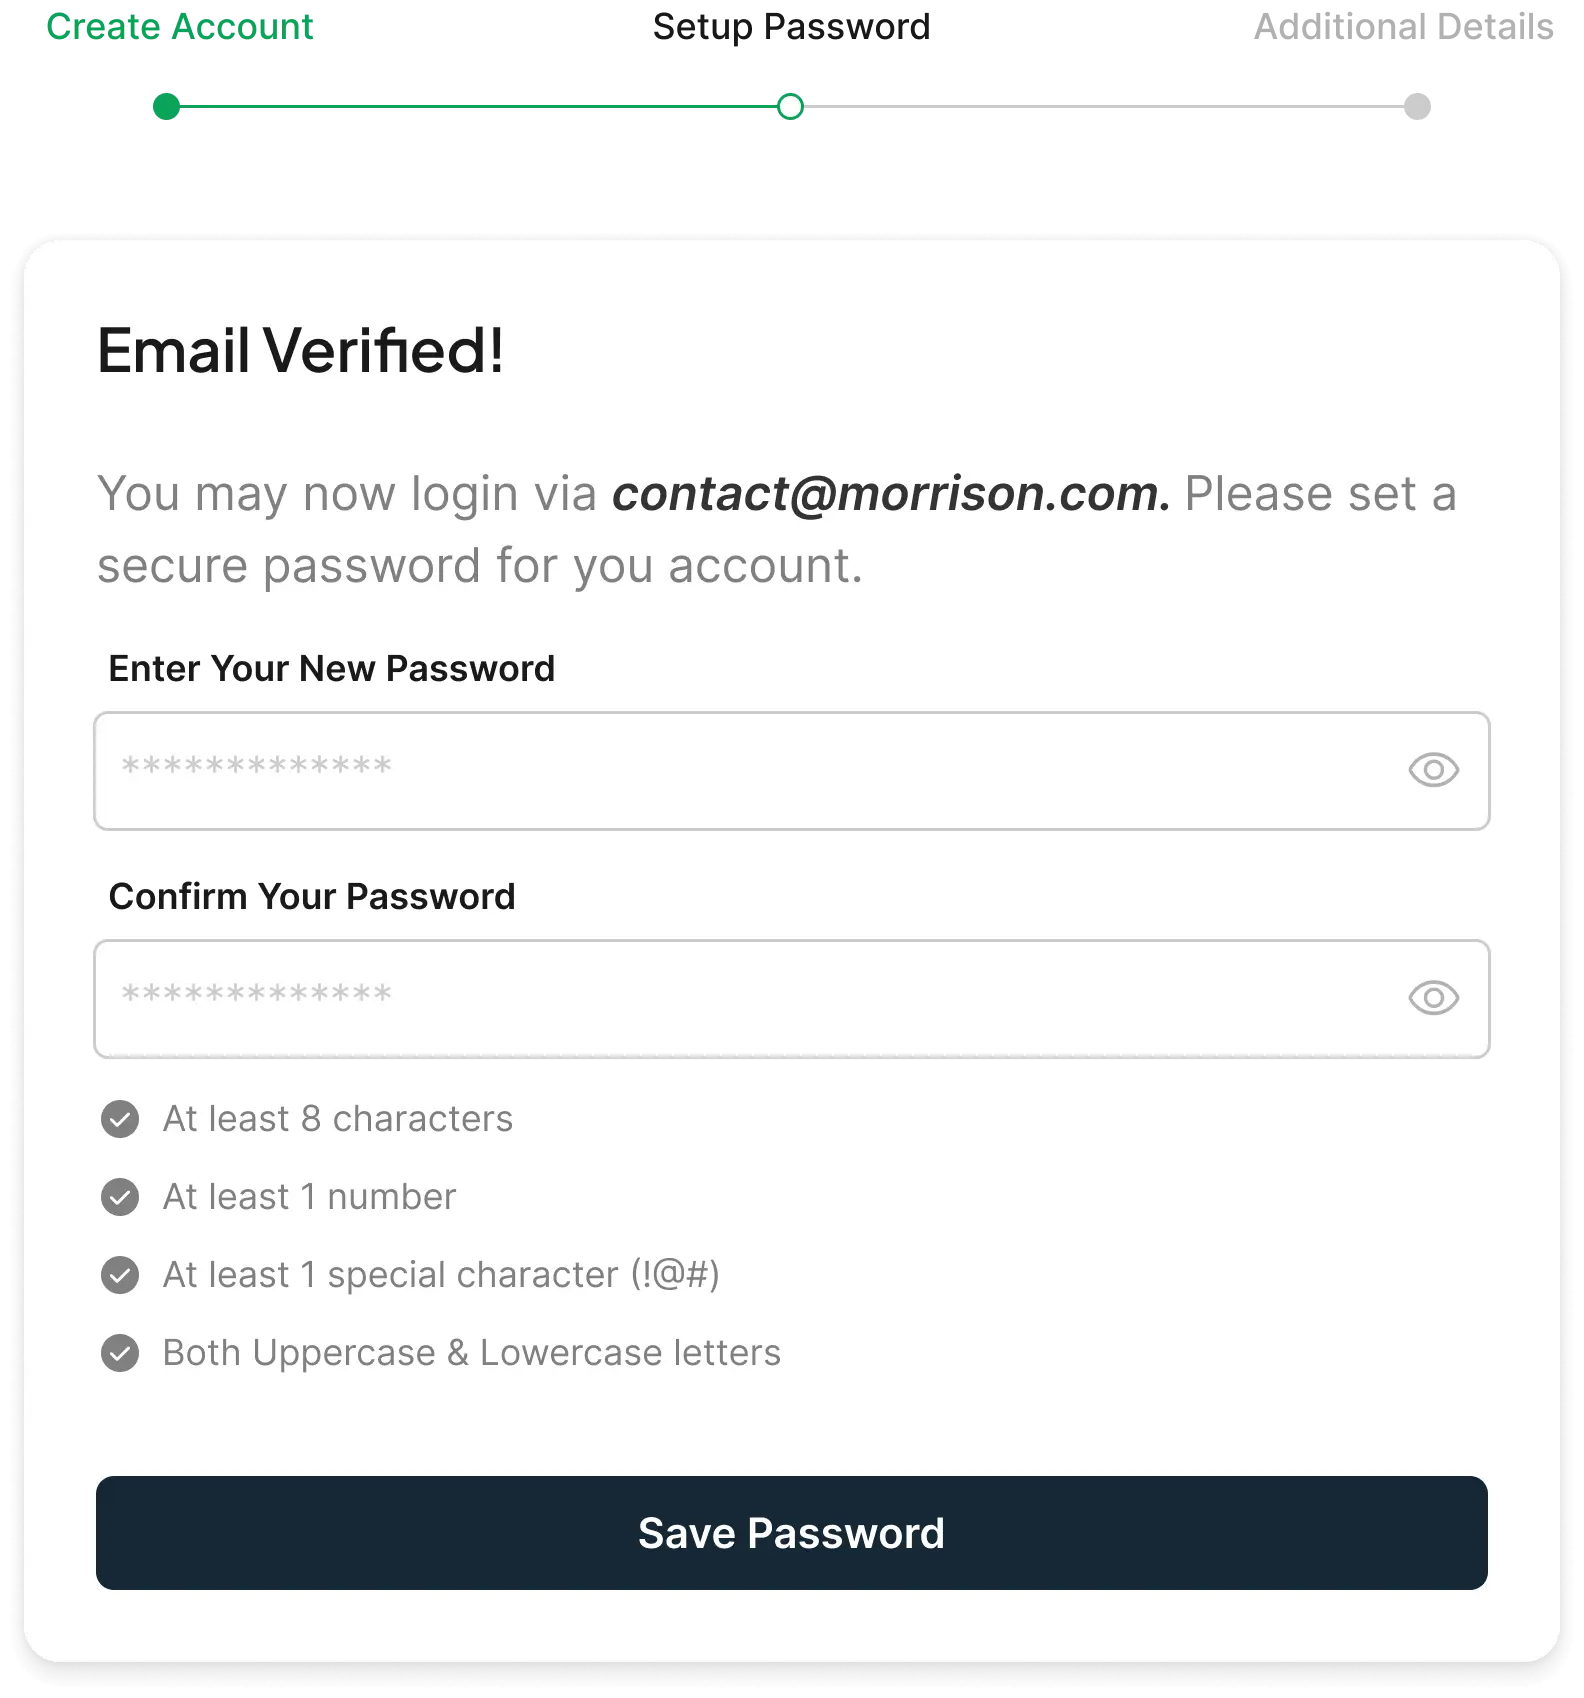Click the Uppercase & Lowercase check icon
Image resolution: width=1584 pixels, height=1698 pixels.
tap(120, 1353)
